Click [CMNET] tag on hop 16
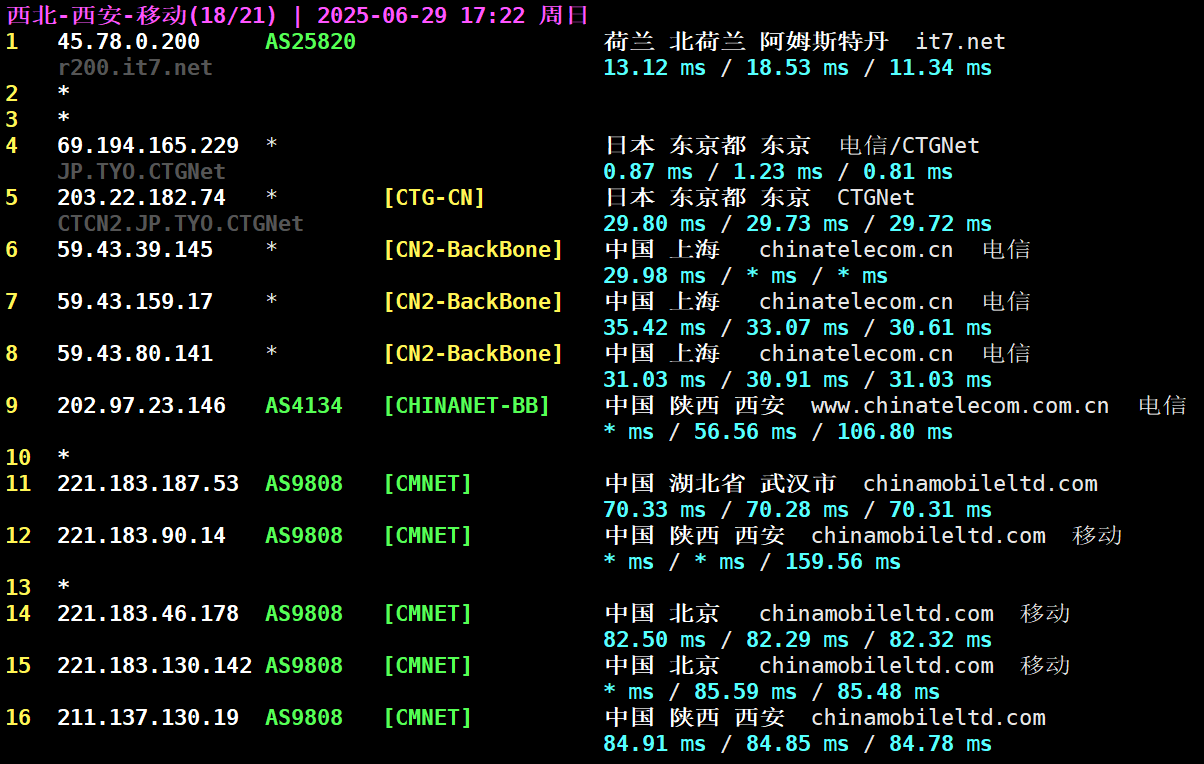 tap(428, 717)
